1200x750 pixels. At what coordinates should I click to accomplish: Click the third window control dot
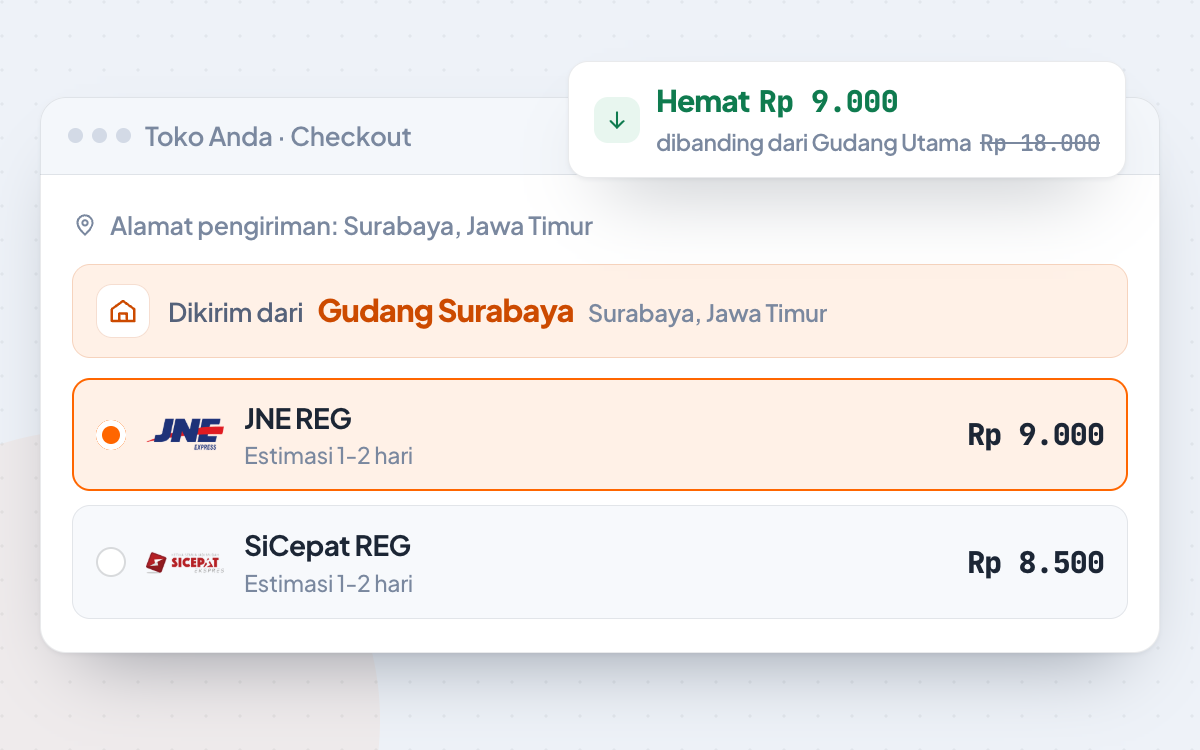pyautogui.click(x=124, y=136)
